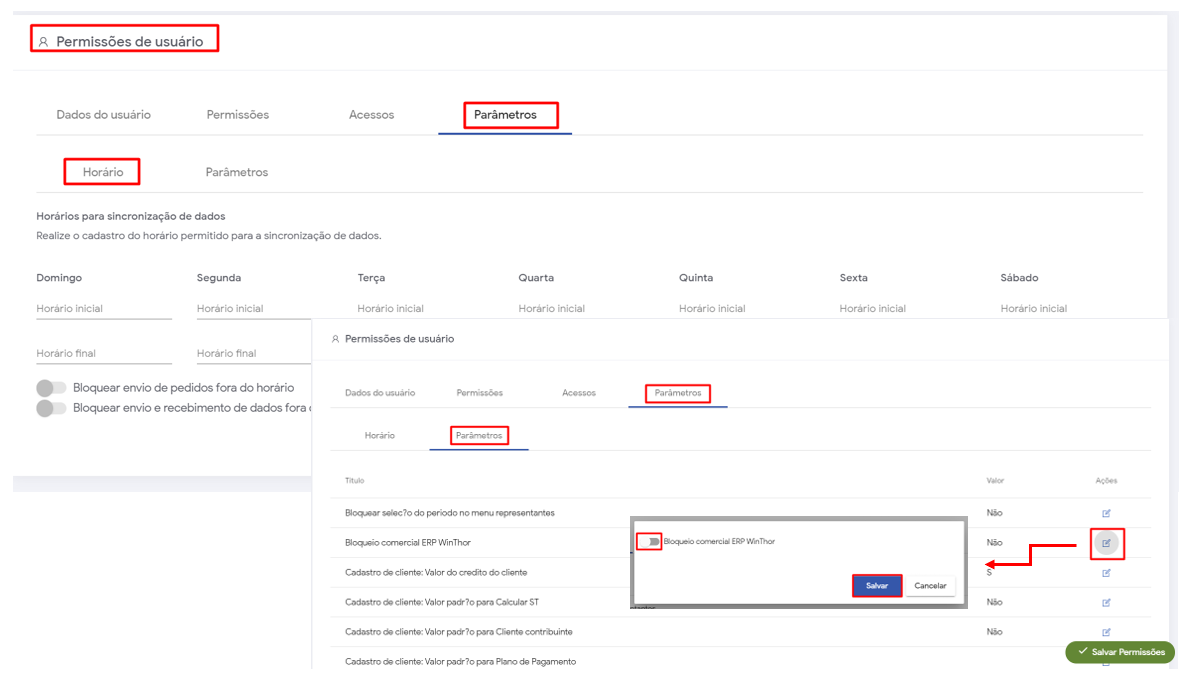The height and width of the screenshot is (691, 1179).
Task: Edit the Valor do credito do cliente parameter
Action: click(x=1106, y=573)
